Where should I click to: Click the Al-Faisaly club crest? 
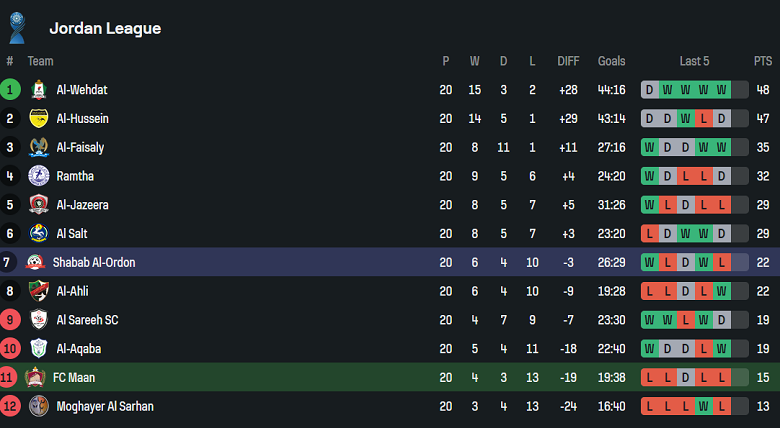point(39,148)
